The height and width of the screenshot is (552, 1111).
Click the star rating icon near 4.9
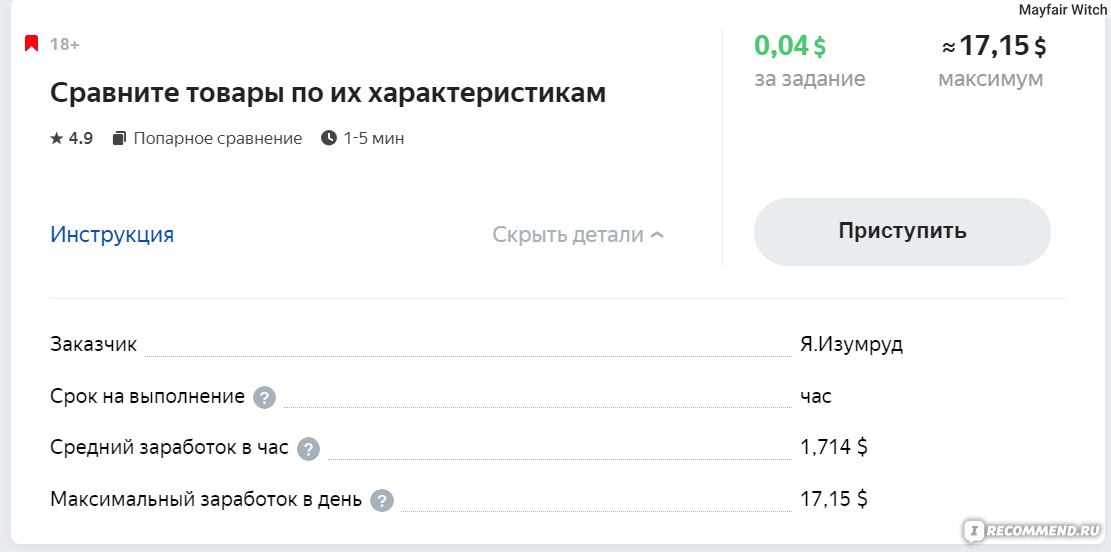(x=57, y=138)
